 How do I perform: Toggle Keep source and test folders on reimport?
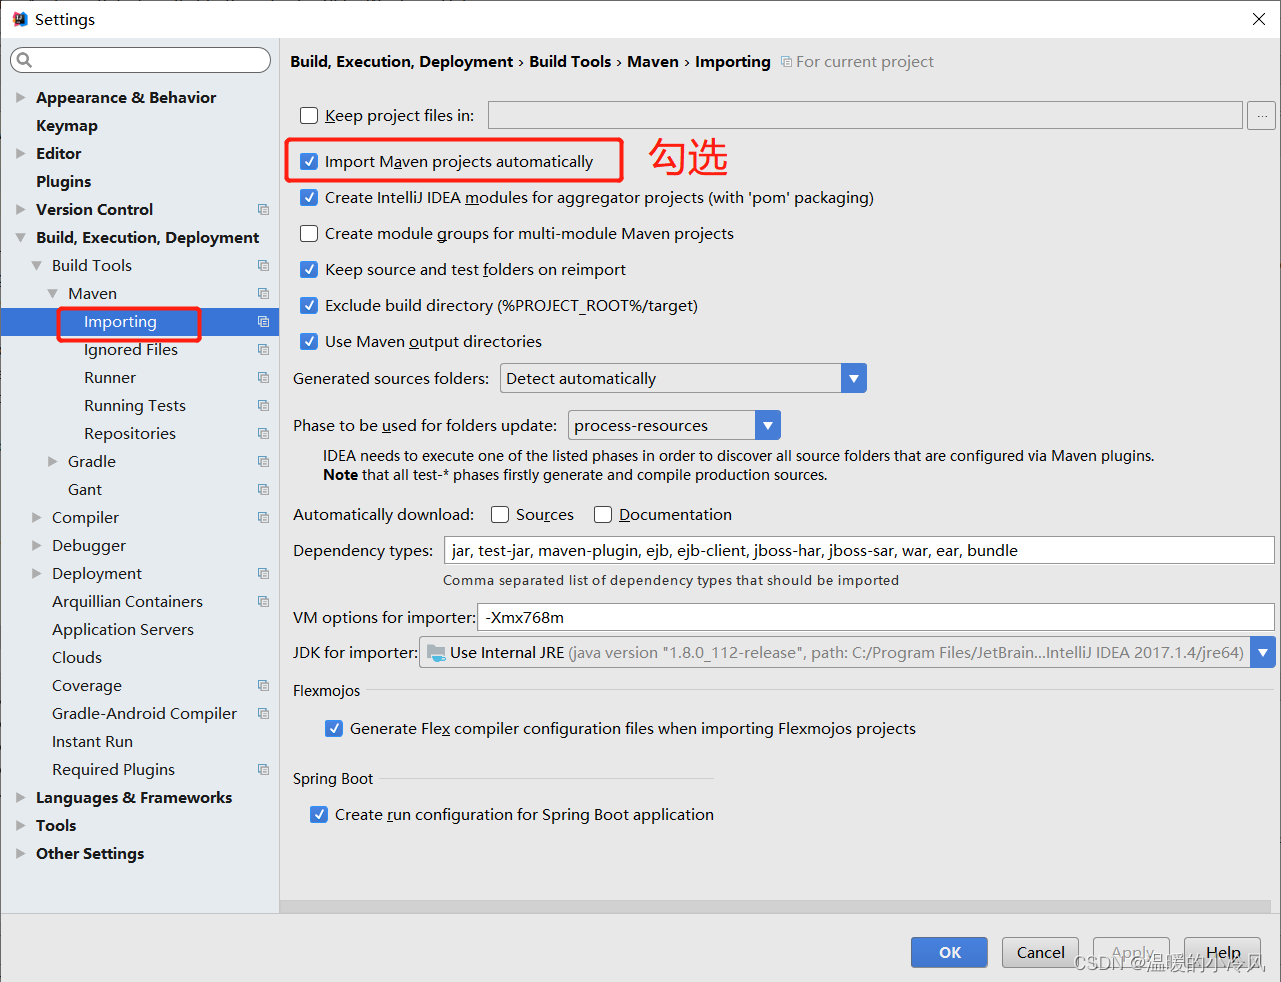[x=309, y=270]
